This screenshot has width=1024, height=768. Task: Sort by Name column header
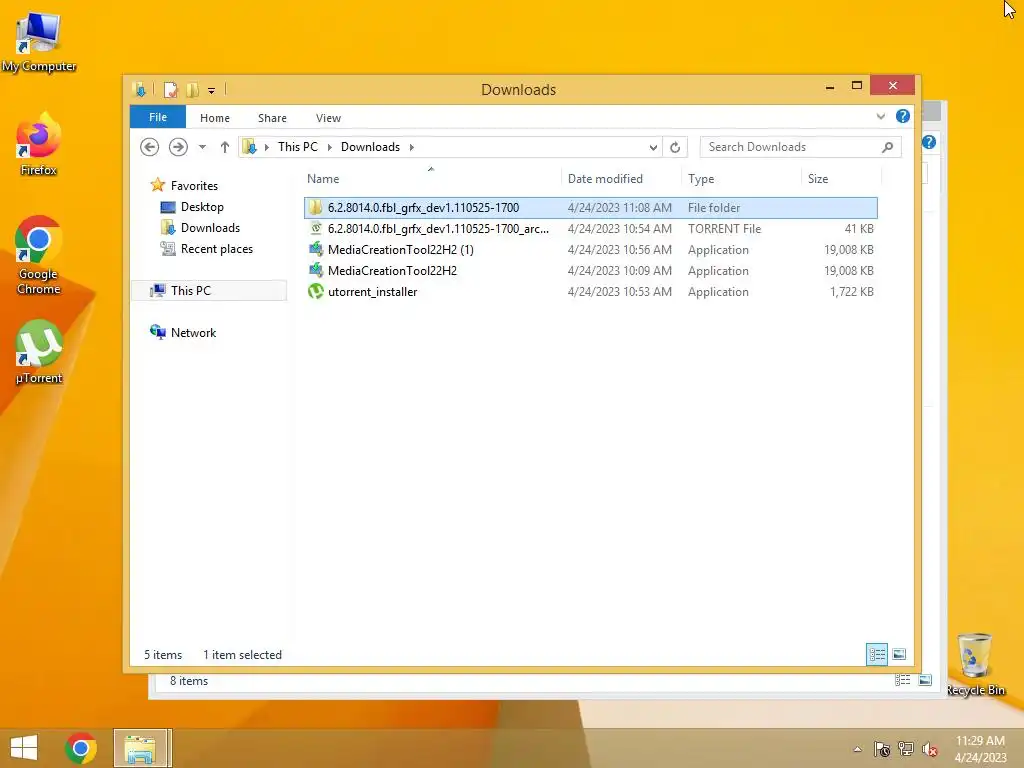click(x=431, y=178)
